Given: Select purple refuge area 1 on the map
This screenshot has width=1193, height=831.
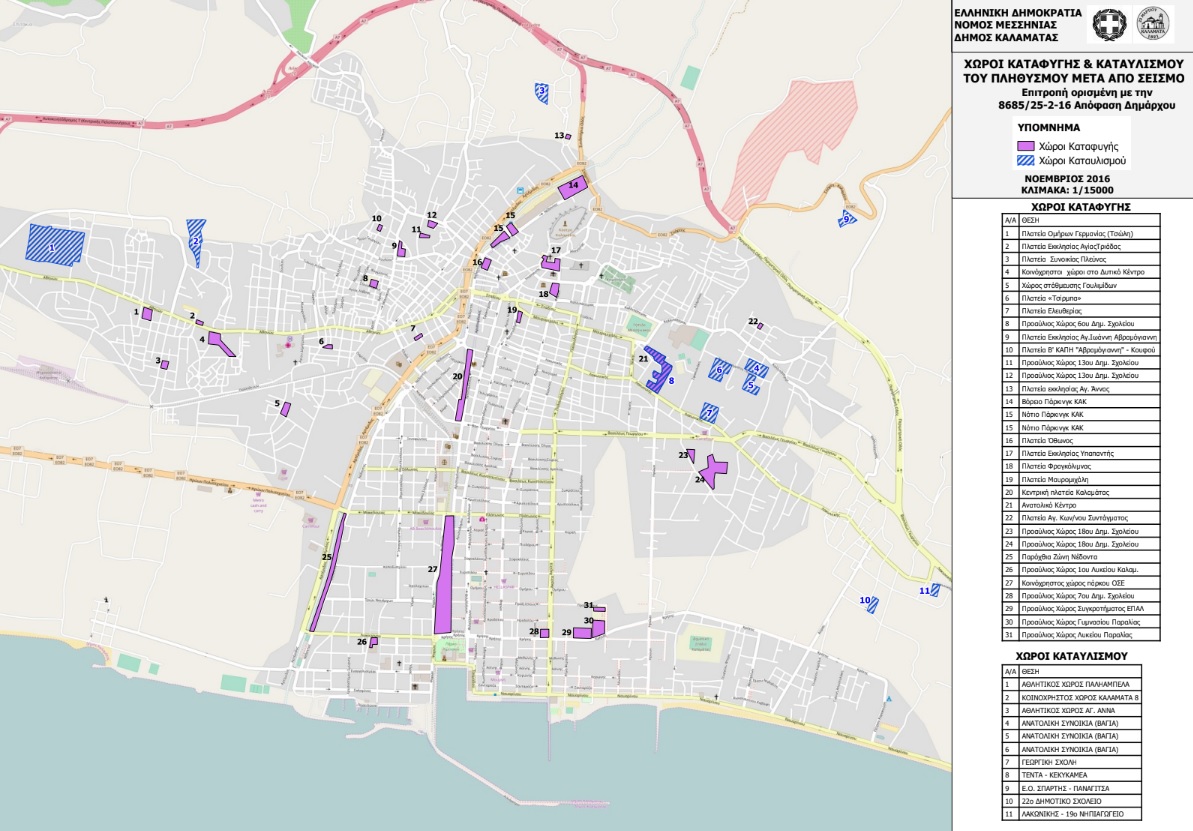Looking at the screenshot, I should [x=148, y=314].
